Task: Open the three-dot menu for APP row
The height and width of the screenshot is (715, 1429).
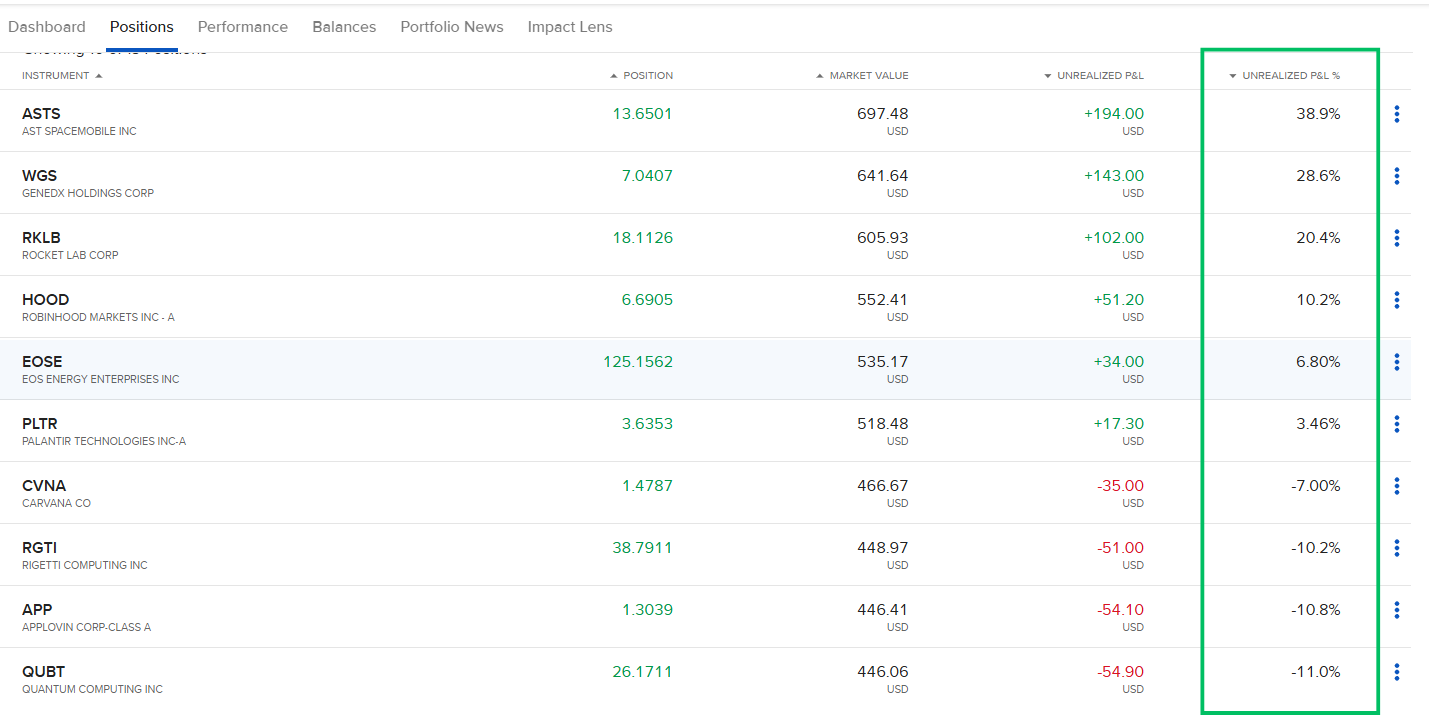Action: coord(1396,610)
